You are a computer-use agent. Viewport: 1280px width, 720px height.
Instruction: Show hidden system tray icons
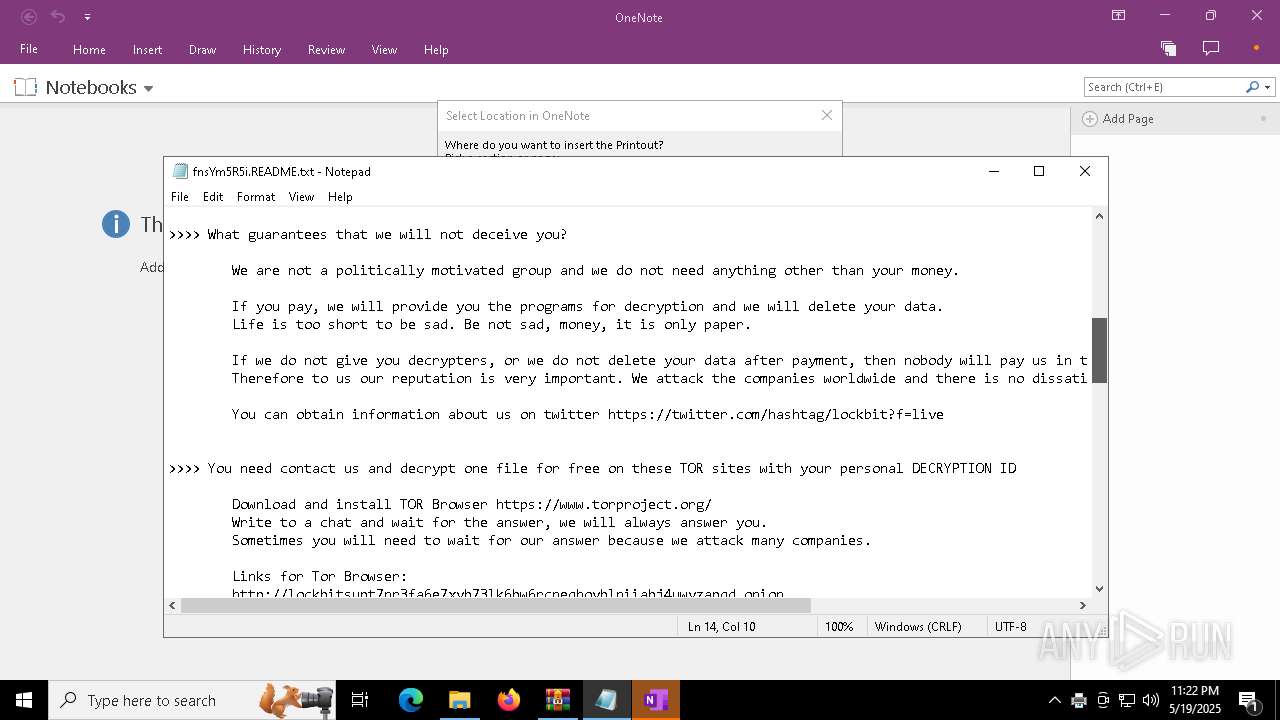point(1054,700)
